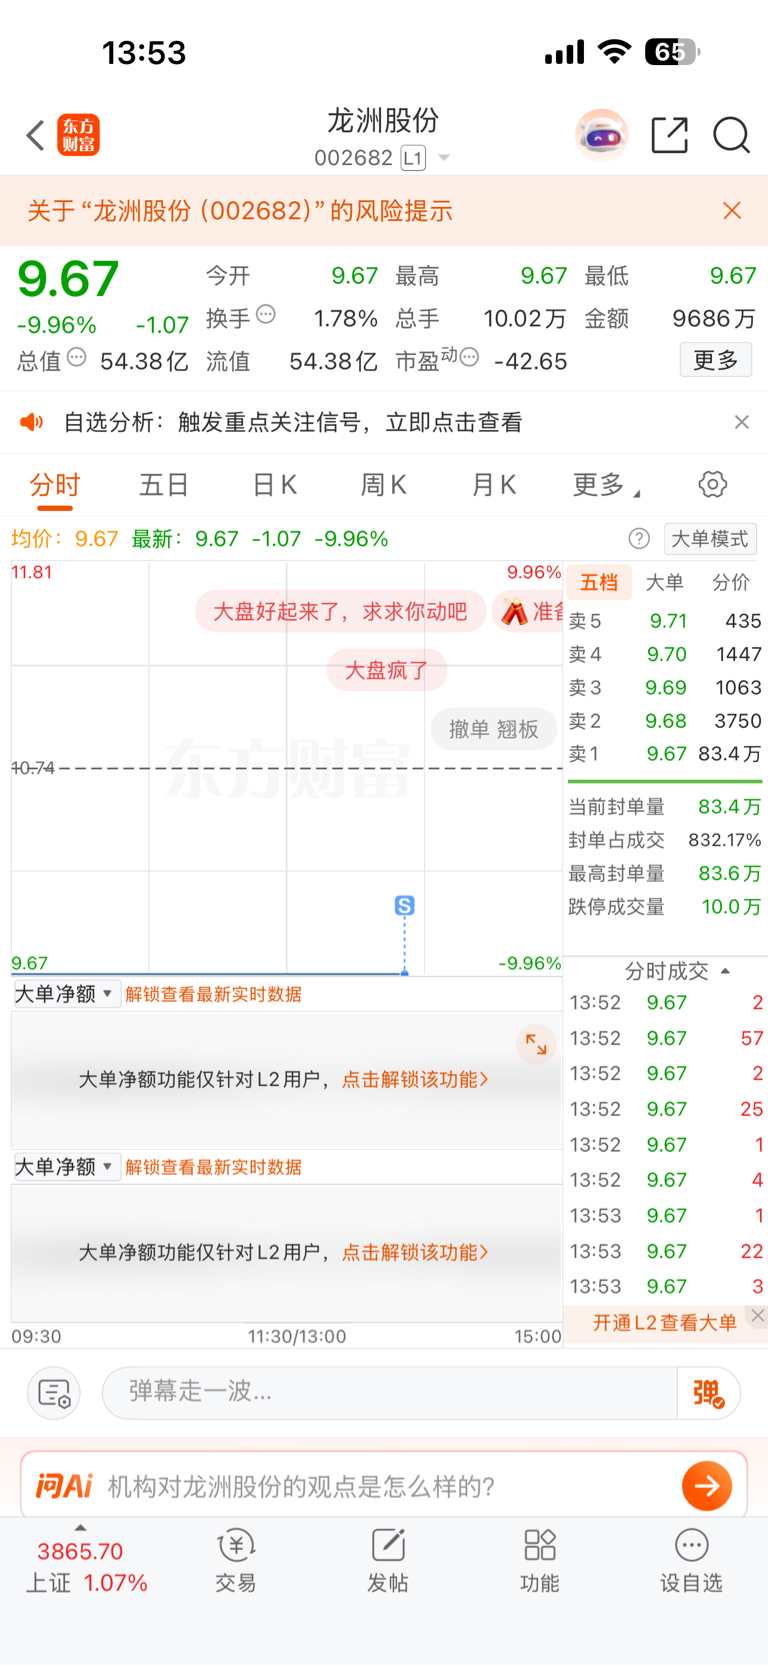
Task: Tap the info icon beside 市盈
Action: (469, 357)
